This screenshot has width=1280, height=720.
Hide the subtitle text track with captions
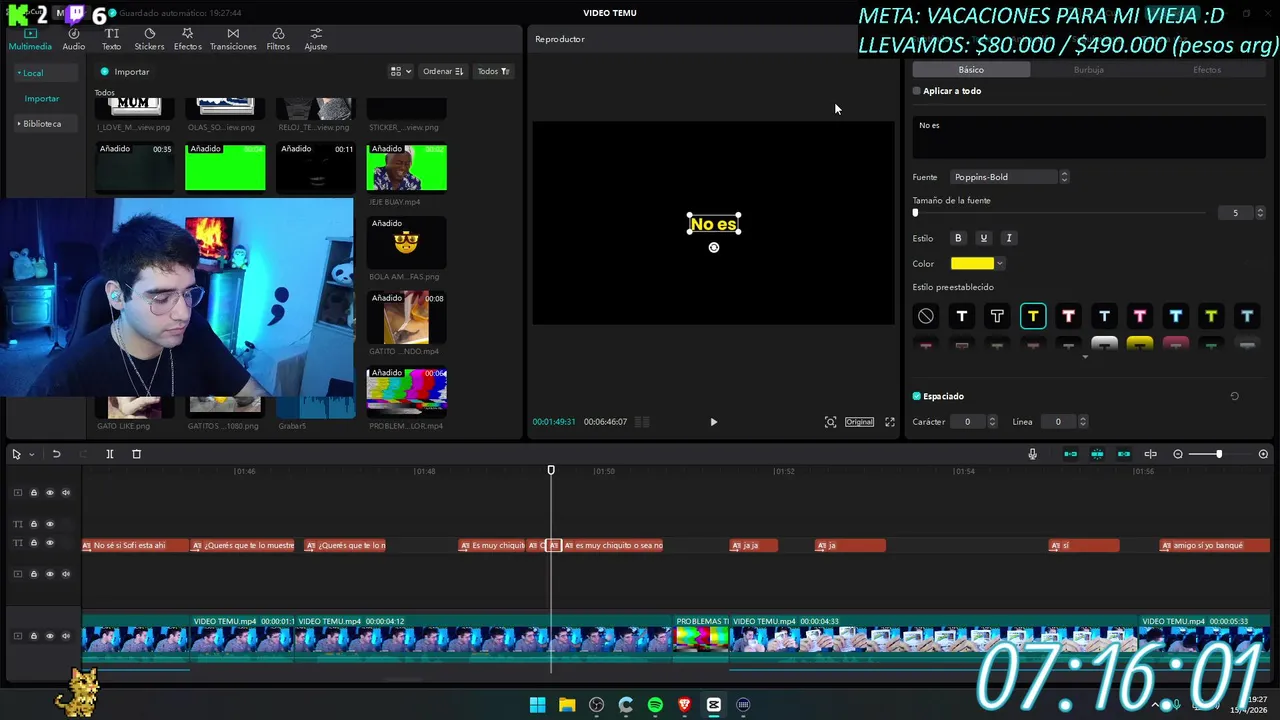pos(50,543)
